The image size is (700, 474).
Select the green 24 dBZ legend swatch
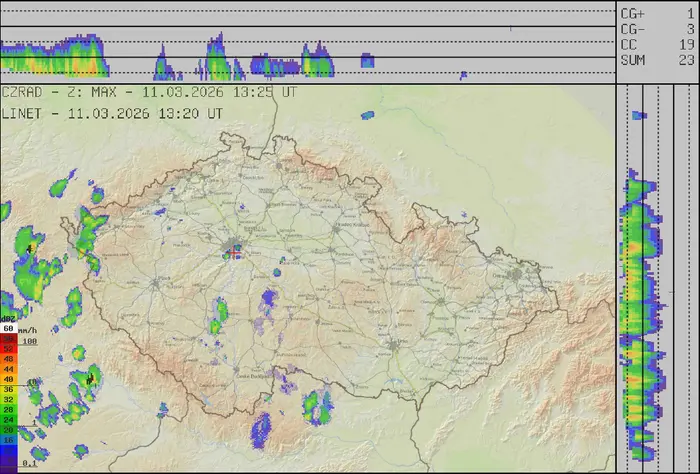(x=8, y=420)
